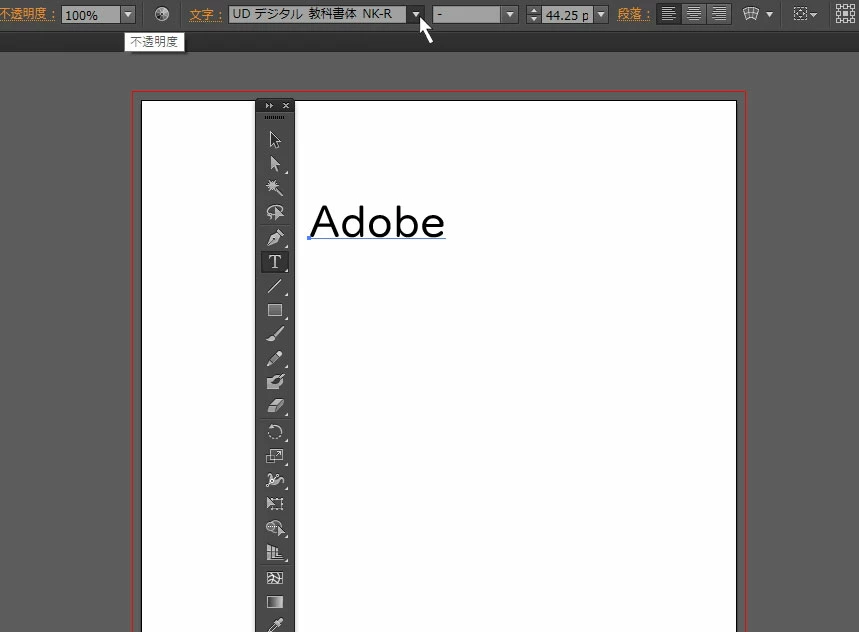The image size is (859, 632).
Task: Select the Warp tool
Action: point(275,480)
